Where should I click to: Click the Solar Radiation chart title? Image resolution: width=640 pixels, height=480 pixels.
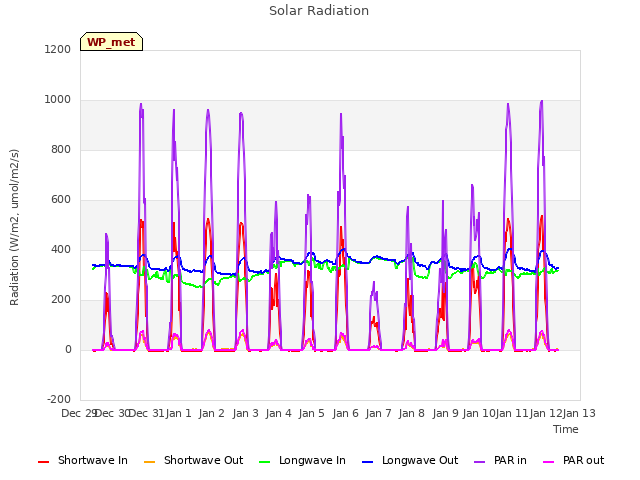pyautogui.click(x=319, y=11)
